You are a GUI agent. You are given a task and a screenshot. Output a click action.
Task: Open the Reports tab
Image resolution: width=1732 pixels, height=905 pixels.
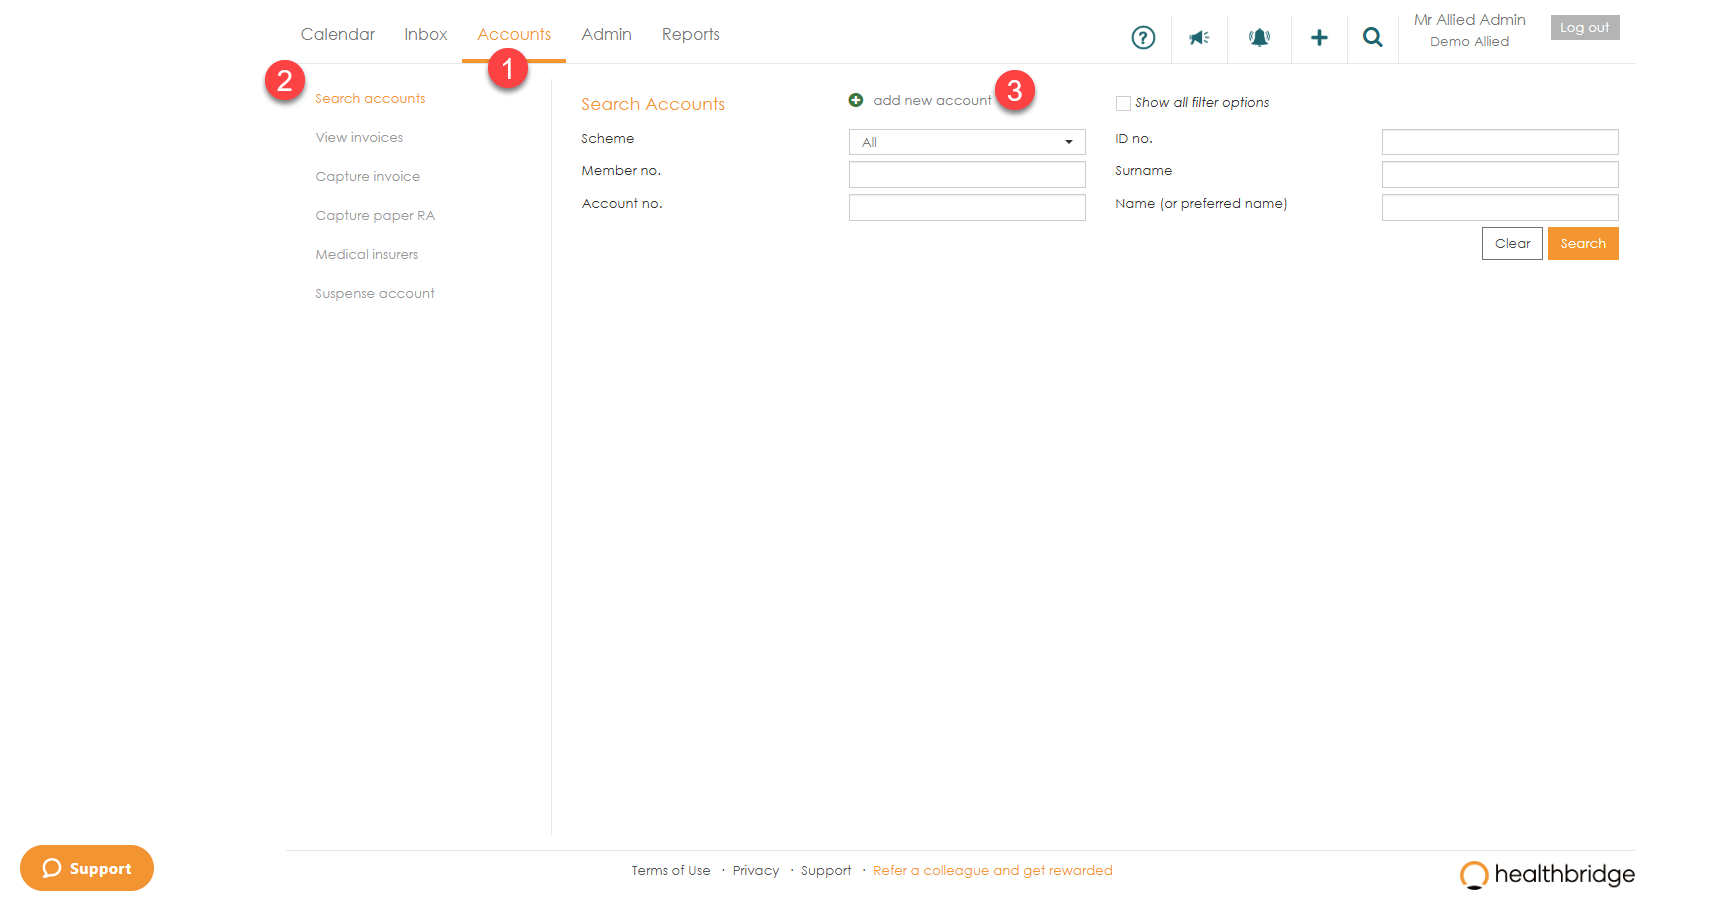[691, 34]
